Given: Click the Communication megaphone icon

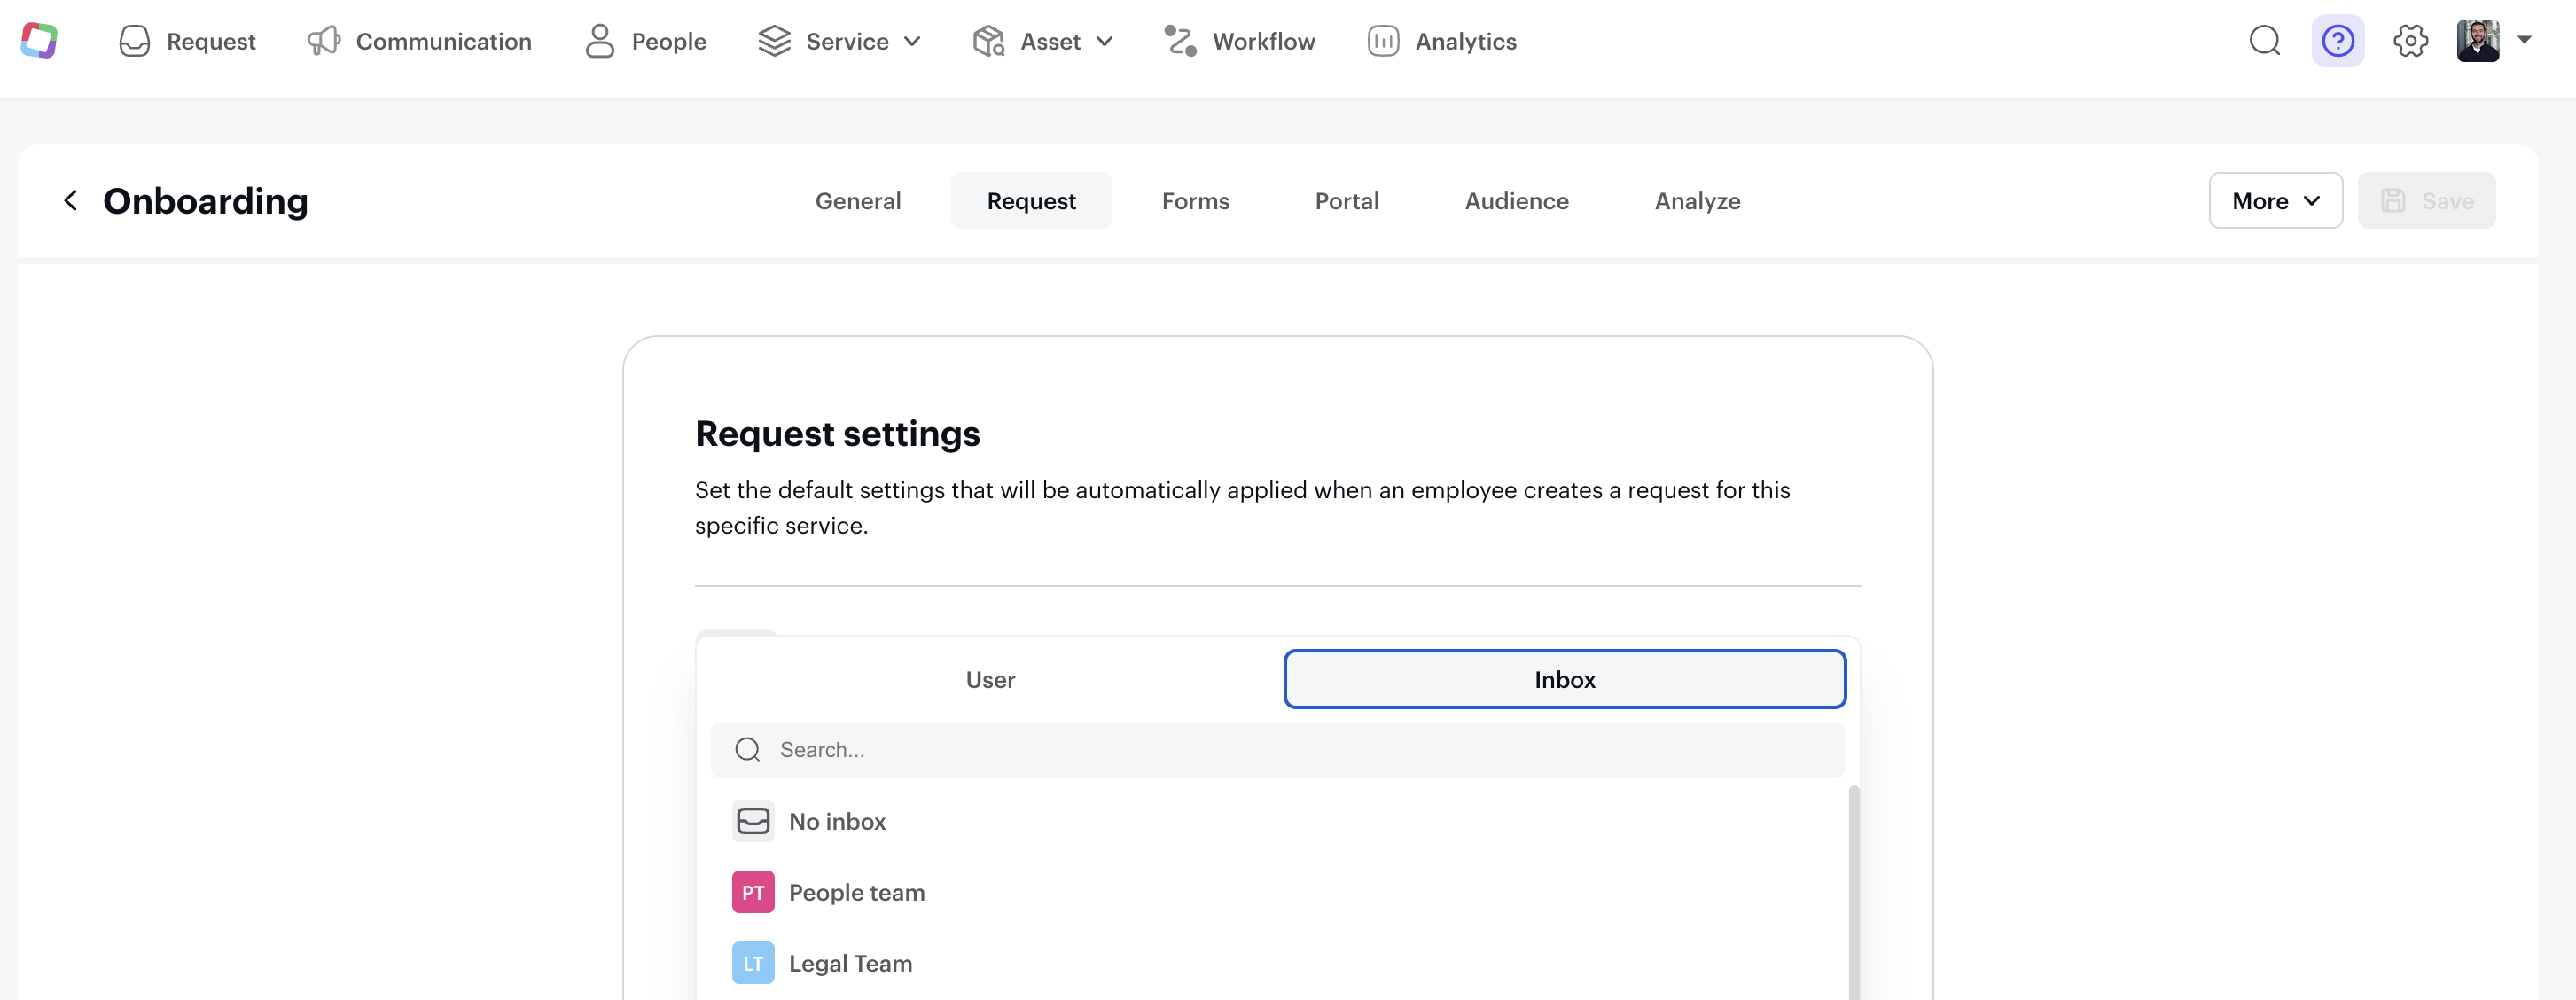Looking at the screenshot, I should (324, 41).
